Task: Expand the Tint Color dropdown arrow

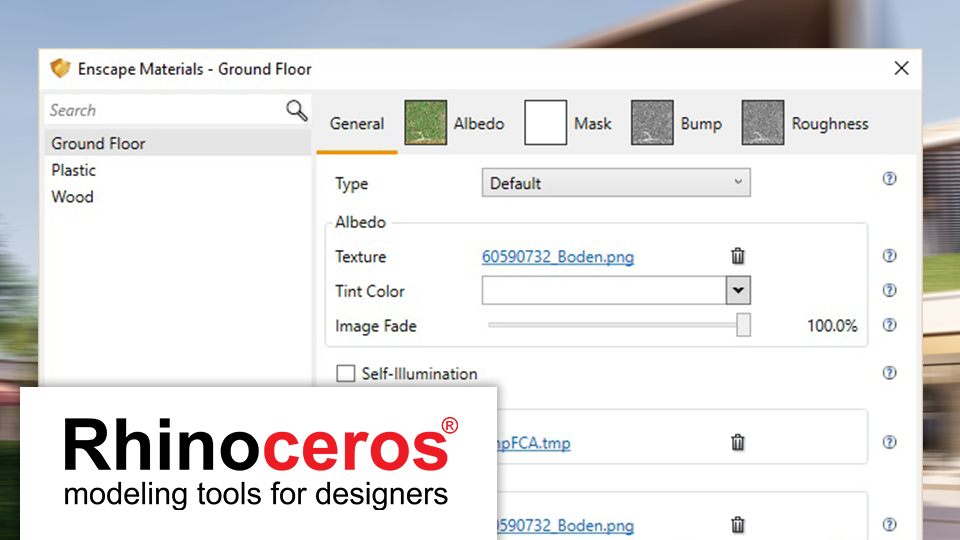Action: click(738, 291)
